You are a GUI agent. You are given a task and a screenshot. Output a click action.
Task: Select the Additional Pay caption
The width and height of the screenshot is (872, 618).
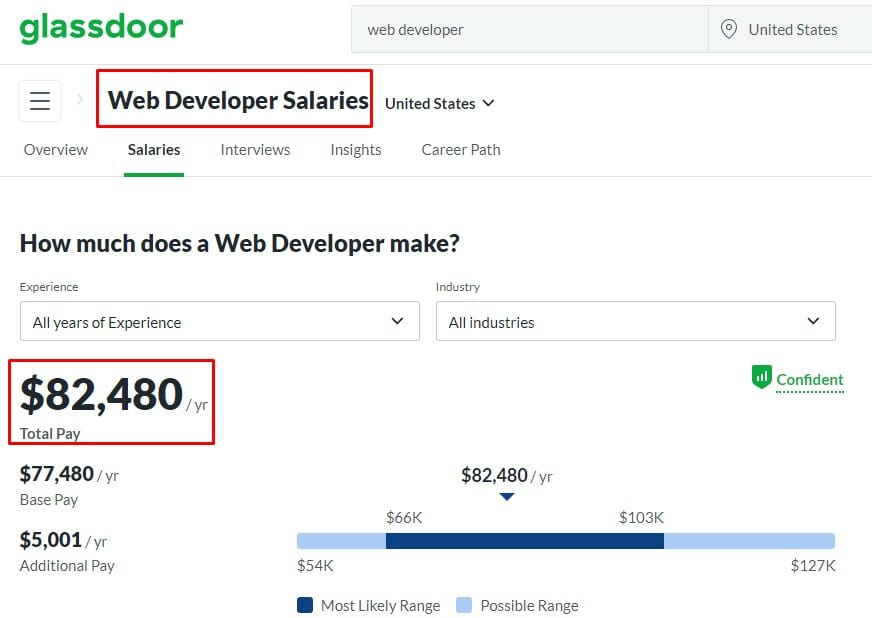point(67,566)
